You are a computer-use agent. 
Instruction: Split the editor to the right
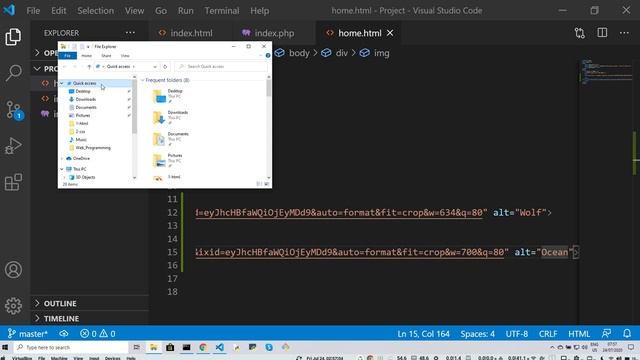click(x=602, y=33)
